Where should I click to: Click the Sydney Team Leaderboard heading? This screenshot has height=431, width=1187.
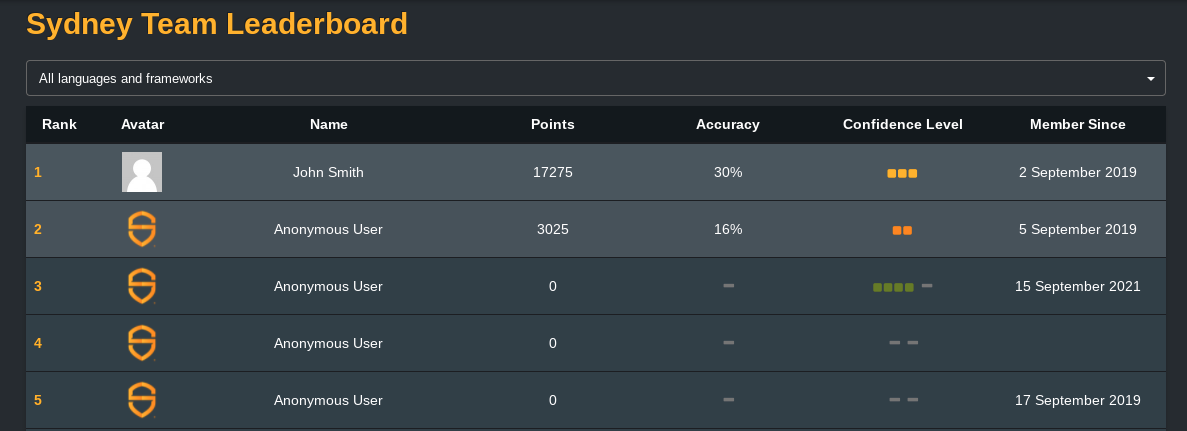click(217, 23)
